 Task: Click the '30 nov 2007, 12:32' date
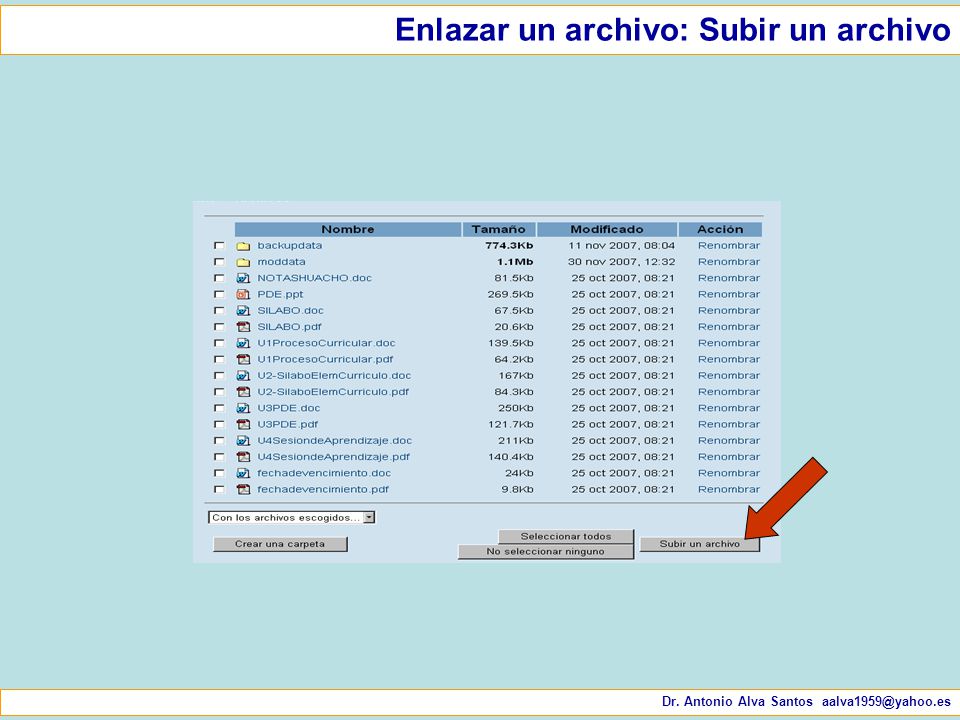click(621, 262)
